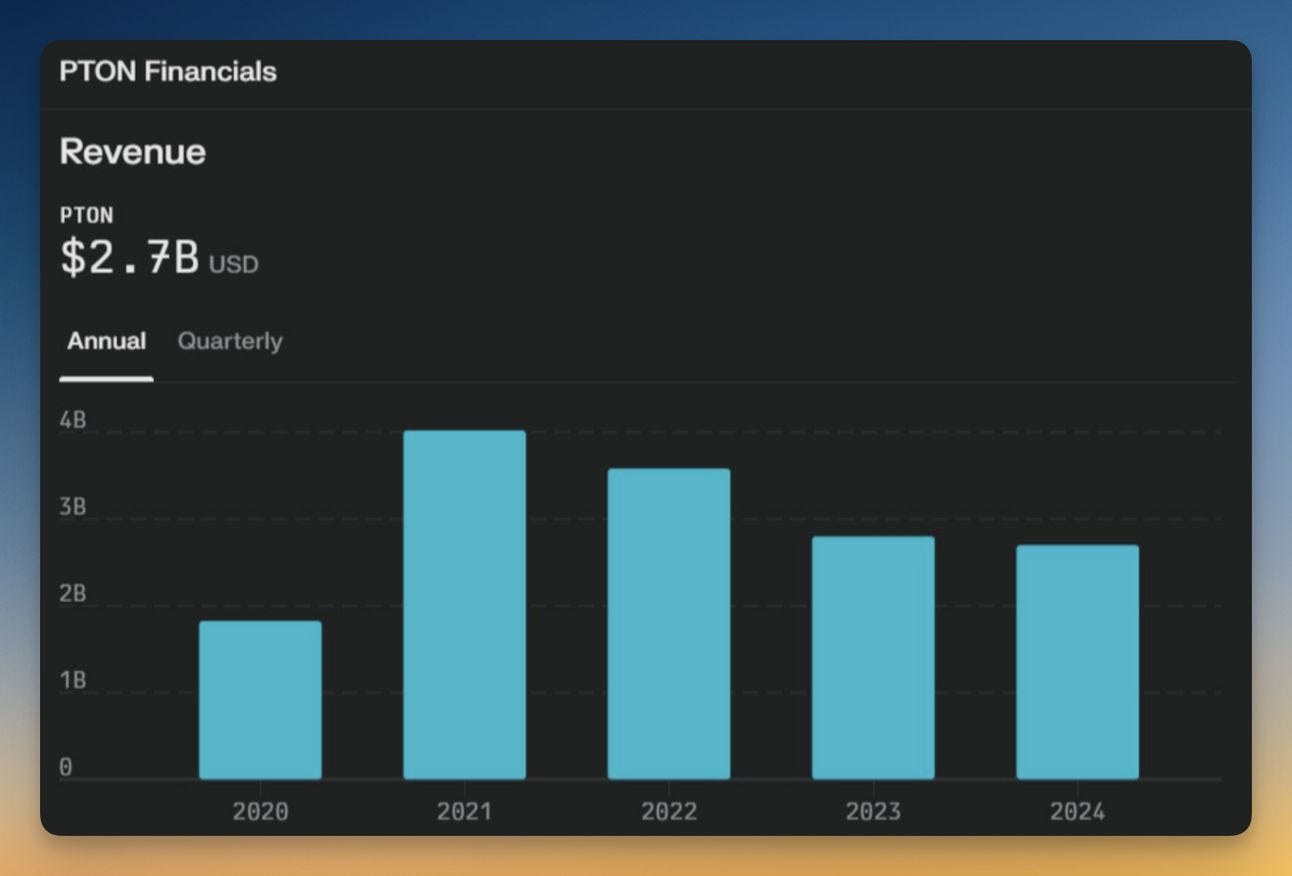Click the 2024 year label
This screenshot has width=1292, height=876.
1078,811
